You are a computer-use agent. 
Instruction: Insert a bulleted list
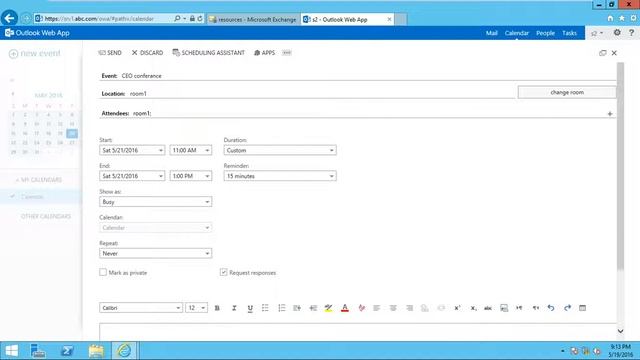[265, 308]
